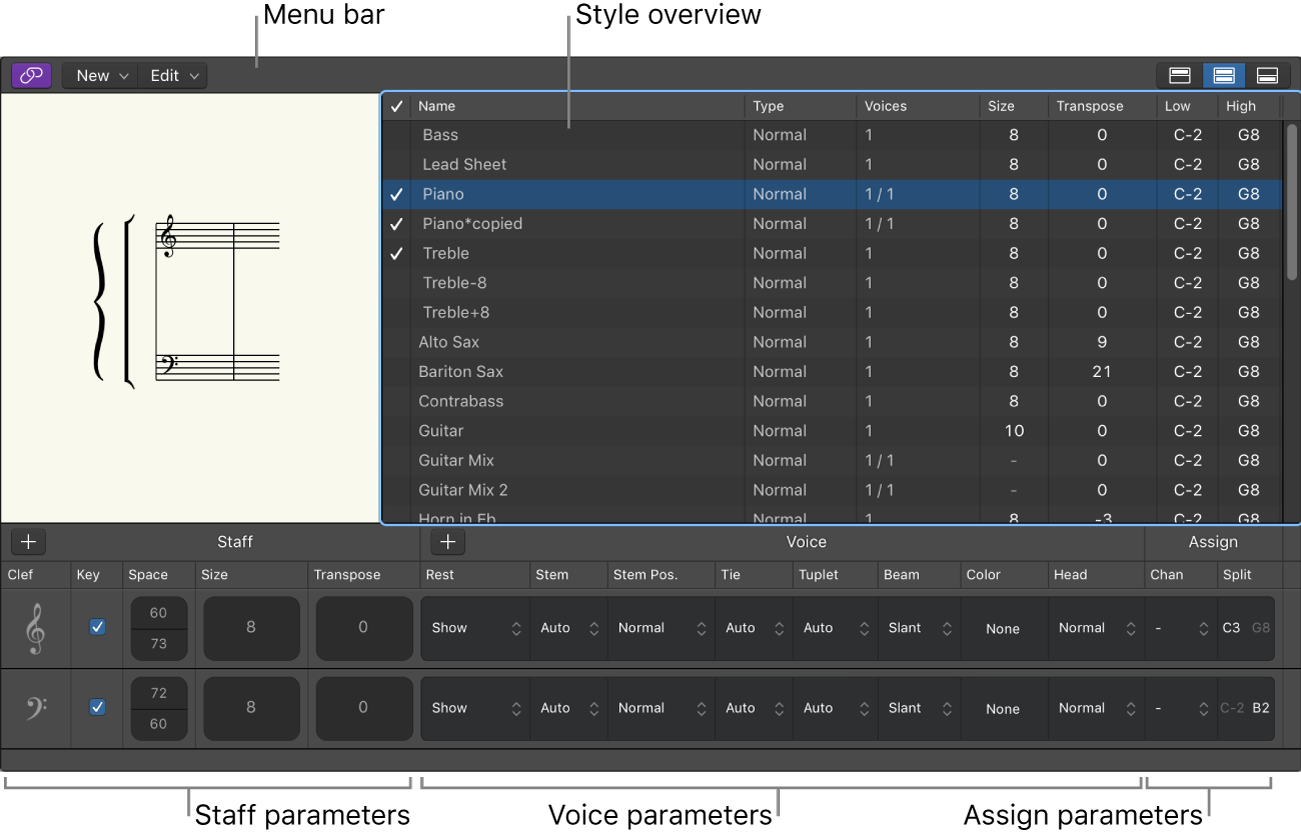The height and width of the screenshot is (838, 1301).
Task: Select the Bass style row
Action: point(832,135)
